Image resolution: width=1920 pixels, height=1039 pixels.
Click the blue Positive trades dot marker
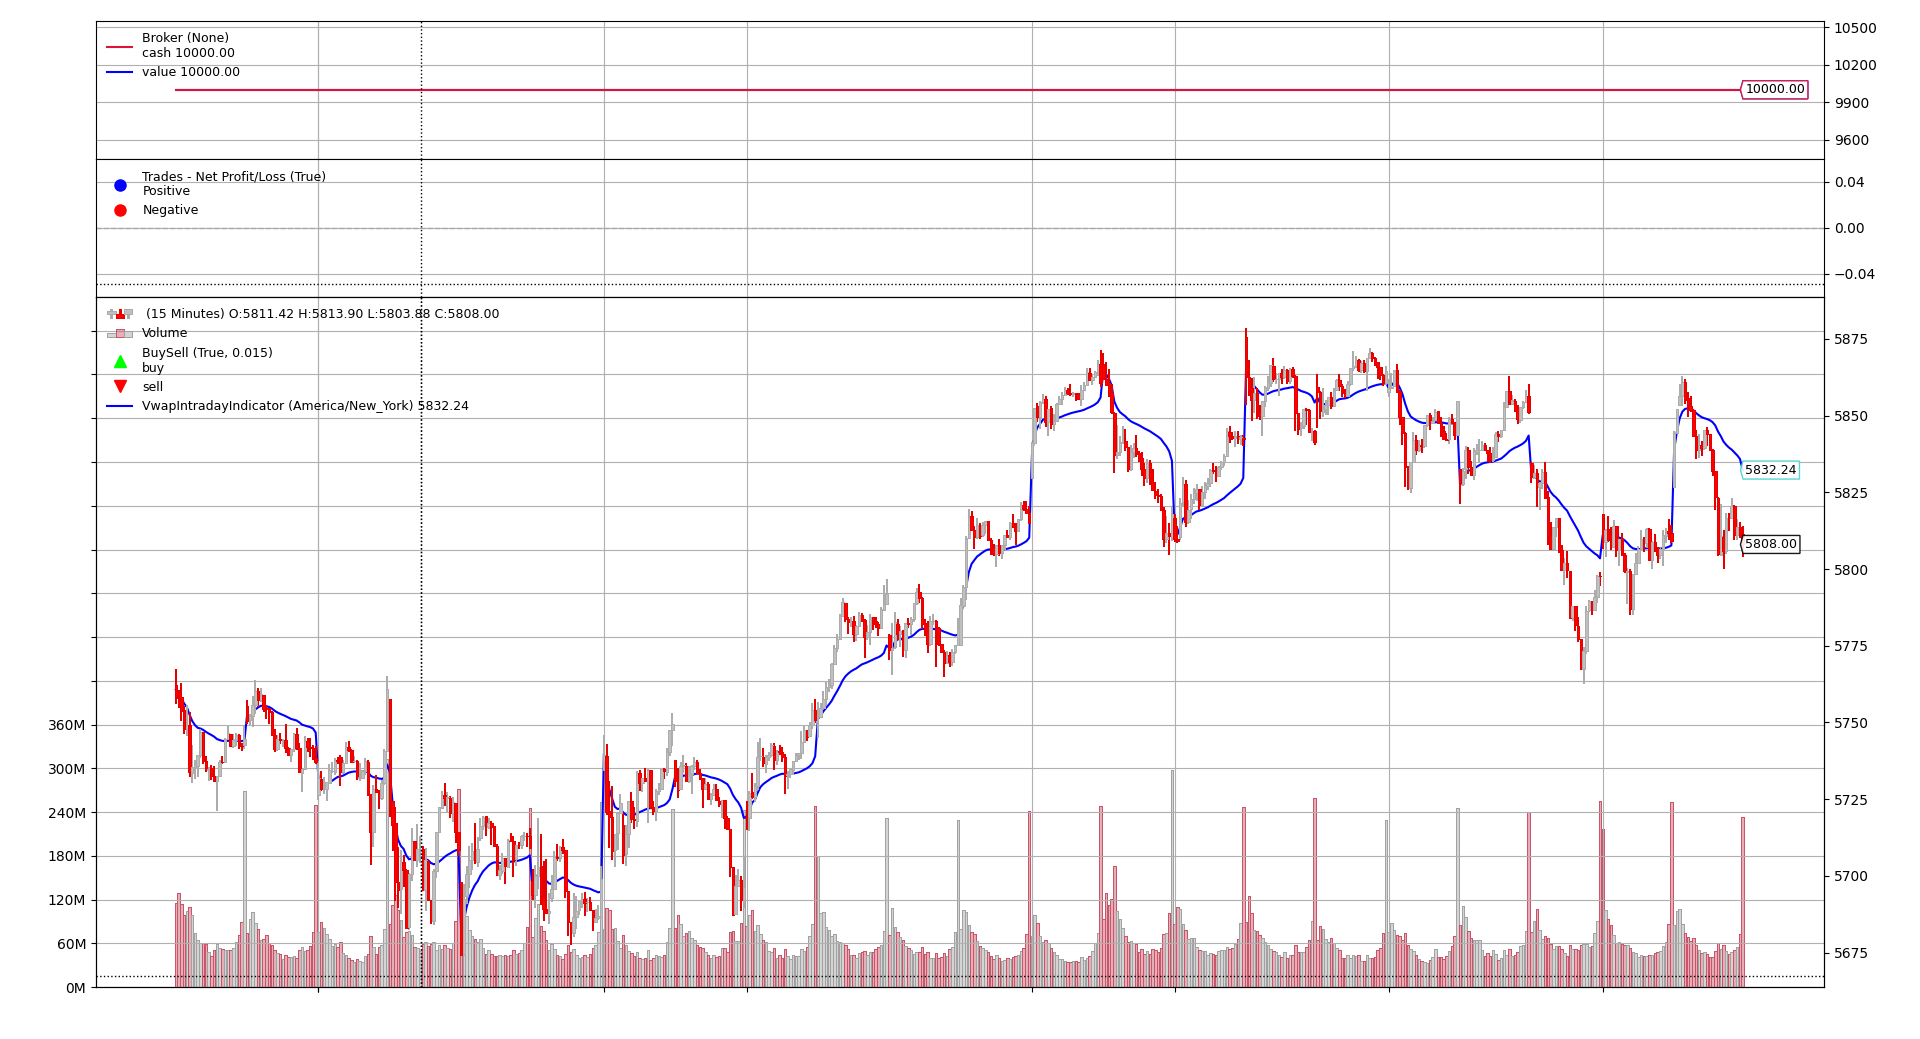click(x=120, y=185)
